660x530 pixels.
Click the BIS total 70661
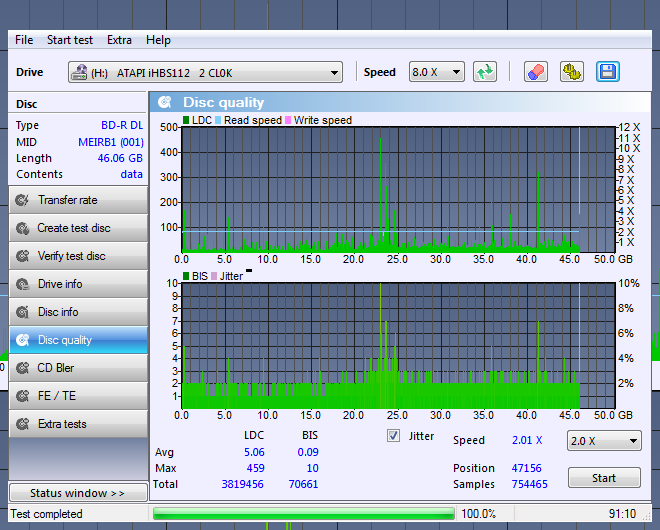(x=303, y=484)
